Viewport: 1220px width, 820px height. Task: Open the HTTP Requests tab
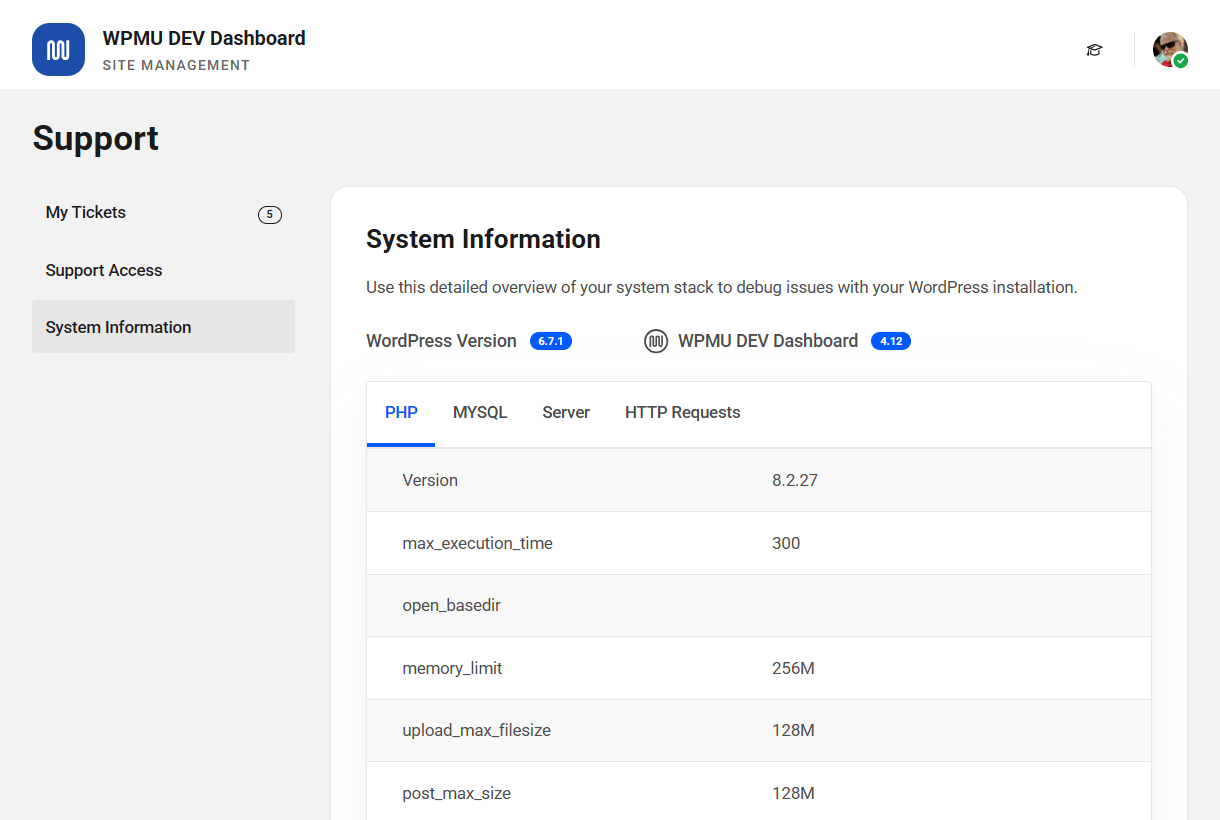point(683,413)
